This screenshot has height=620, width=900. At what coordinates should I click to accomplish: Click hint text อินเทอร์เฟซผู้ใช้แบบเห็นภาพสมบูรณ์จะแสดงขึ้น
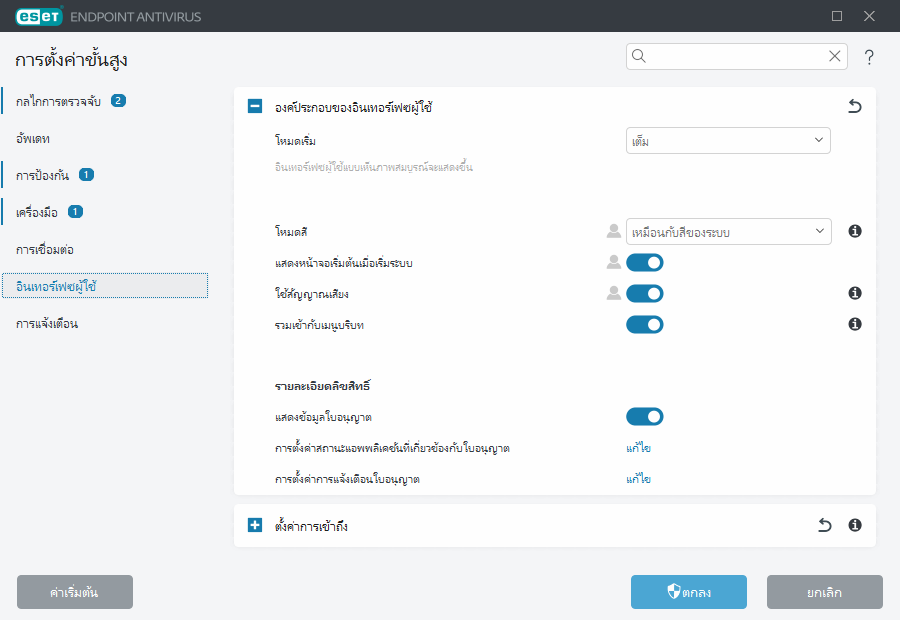click(374, 167)
